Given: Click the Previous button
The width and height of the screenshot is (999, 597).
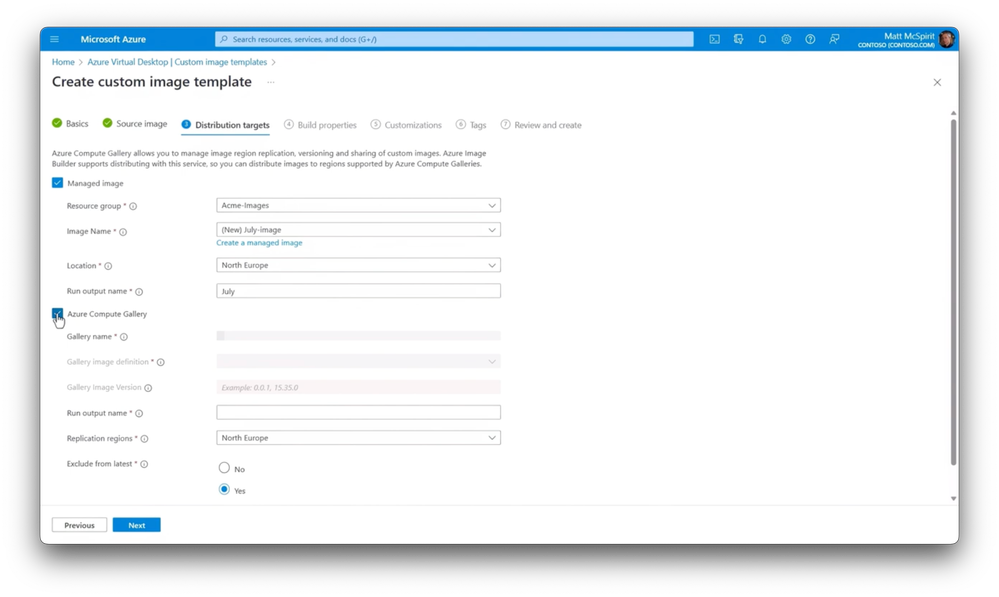Looking at the screenshot, I should (79, 525).
